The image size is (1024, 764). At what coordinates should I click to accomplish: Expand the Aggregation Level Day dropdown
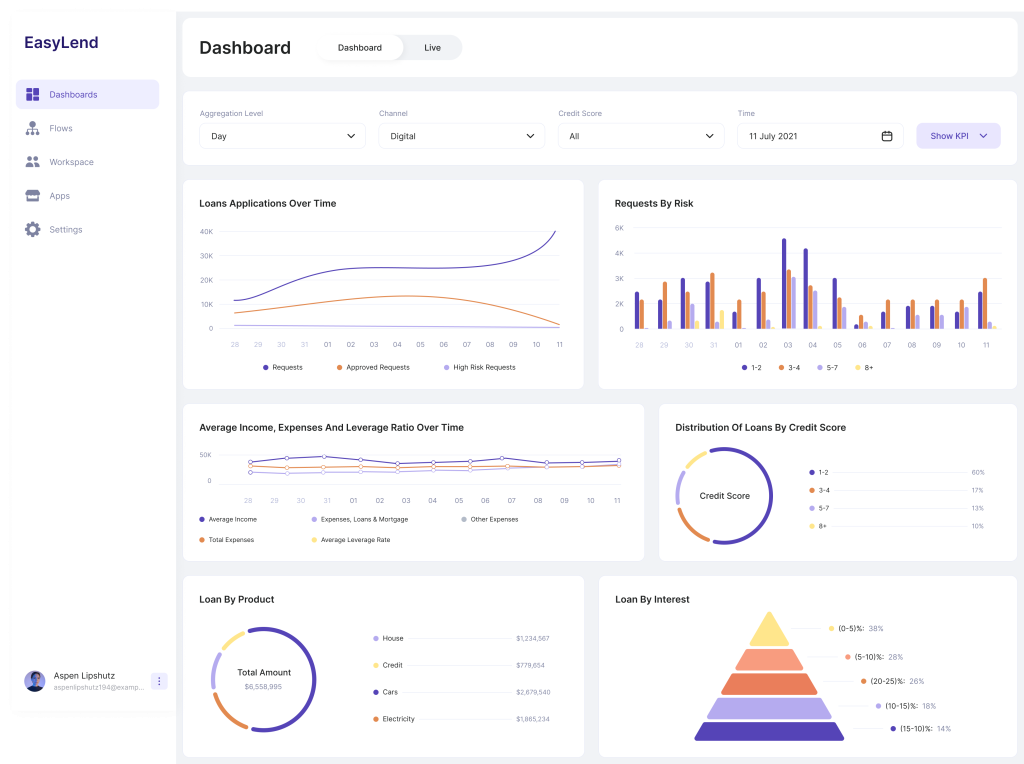(282, 136)
